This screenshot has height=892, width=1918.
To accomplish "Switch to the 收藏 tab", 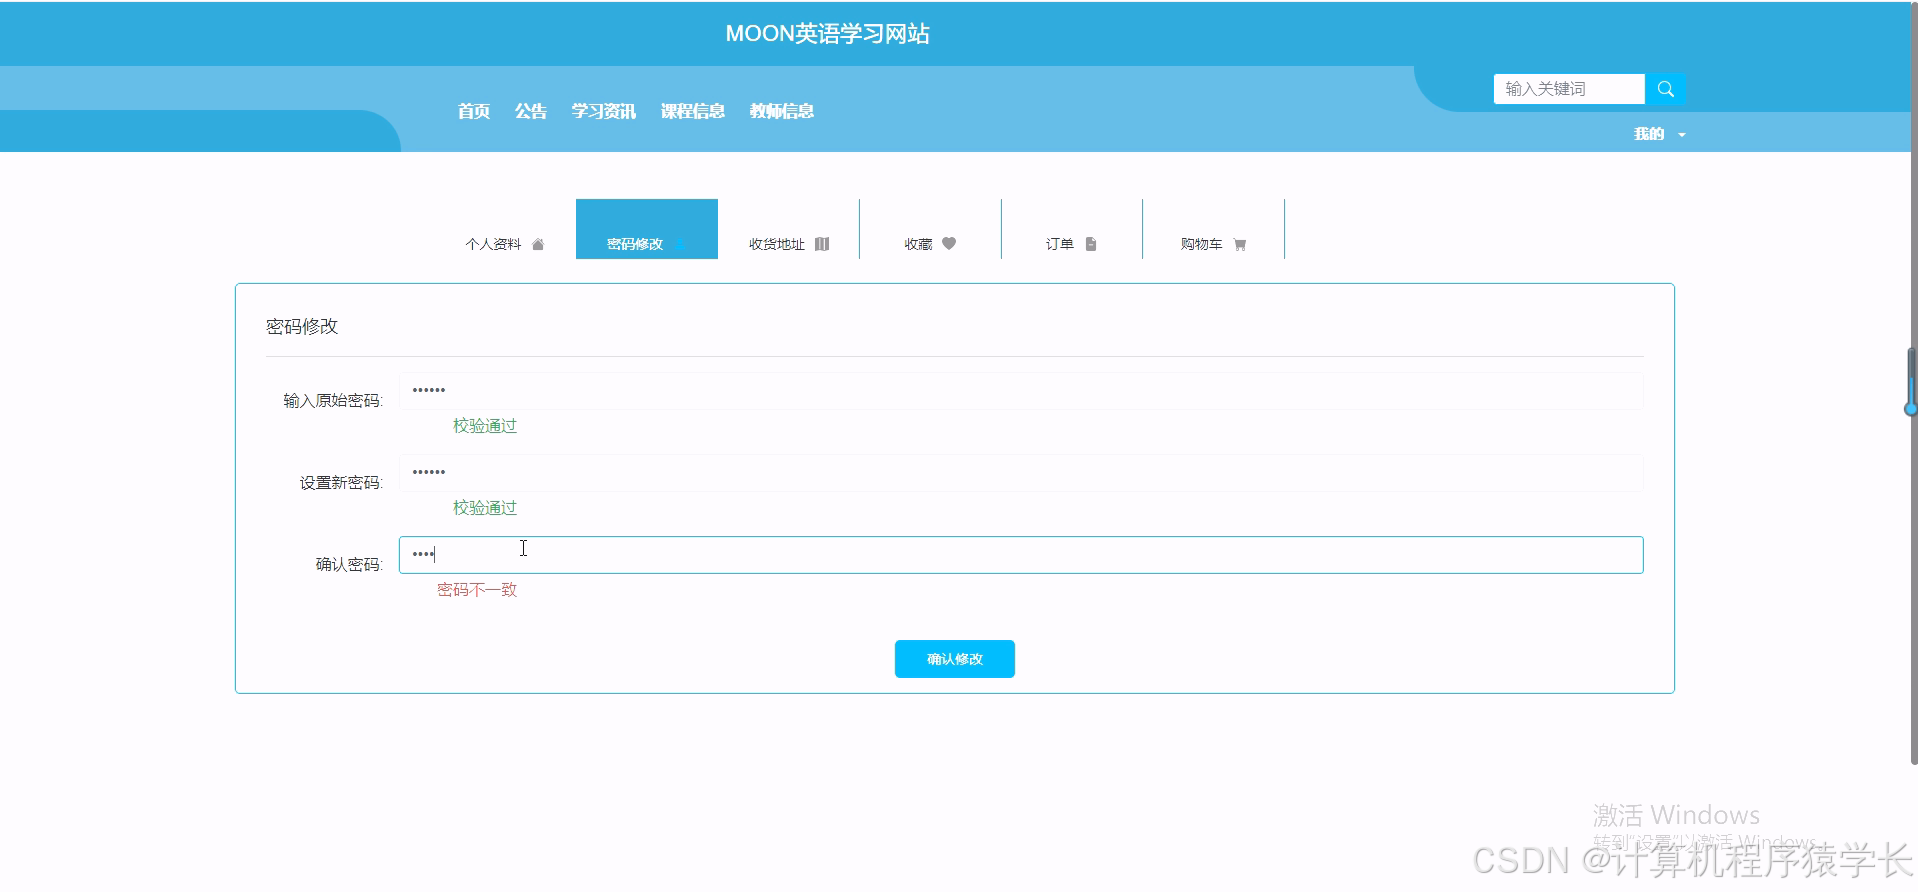I will coord(931,229).
